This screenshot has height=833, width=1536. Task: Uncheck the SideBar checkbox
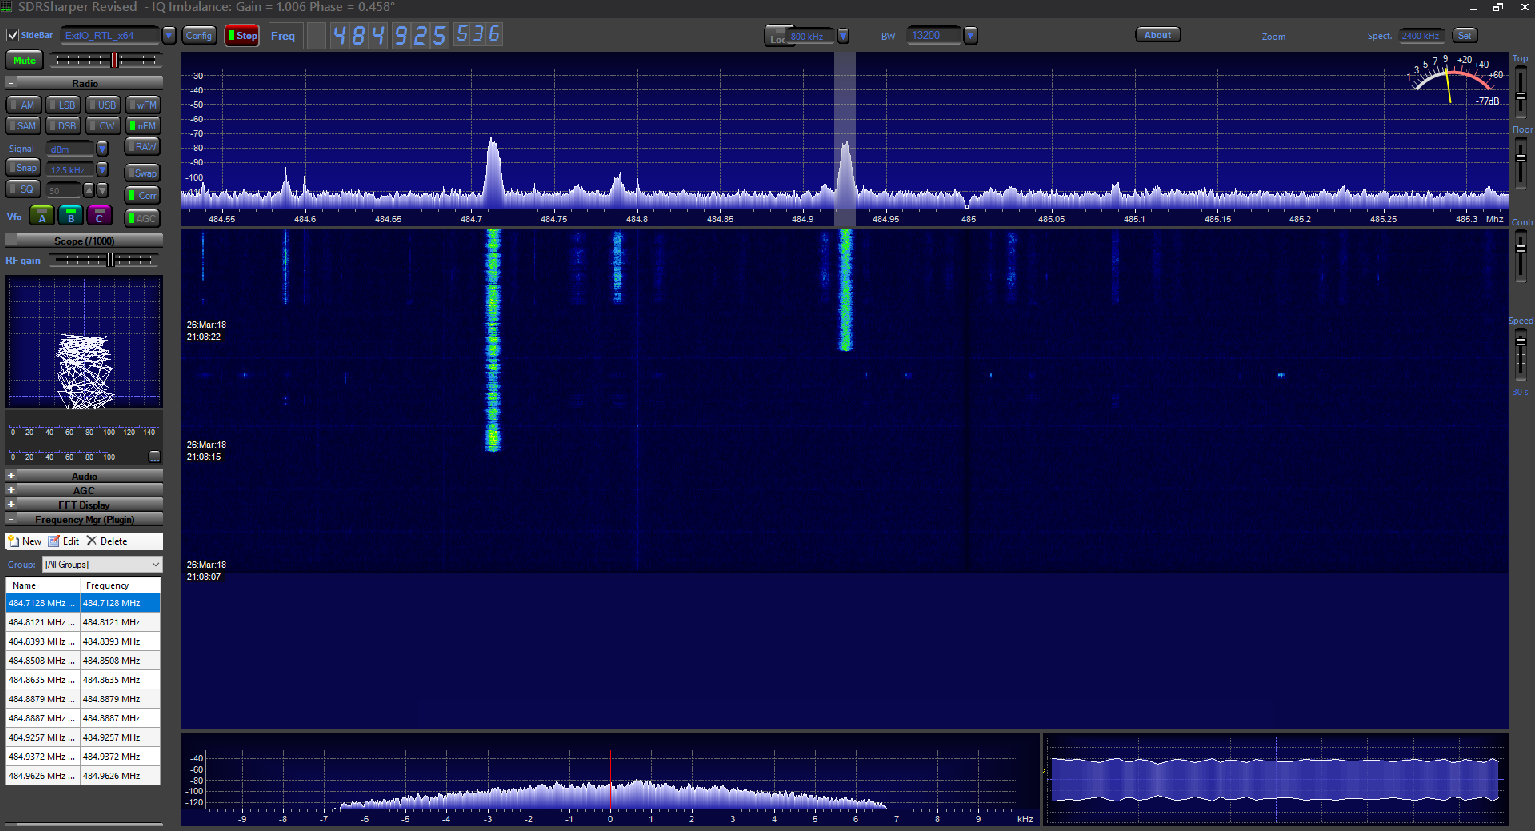click(x=13, y=36)
